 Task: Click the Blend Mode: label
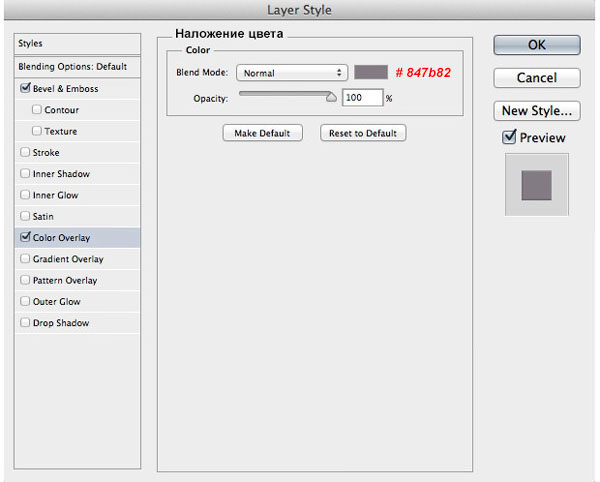[x=202, y=73]
